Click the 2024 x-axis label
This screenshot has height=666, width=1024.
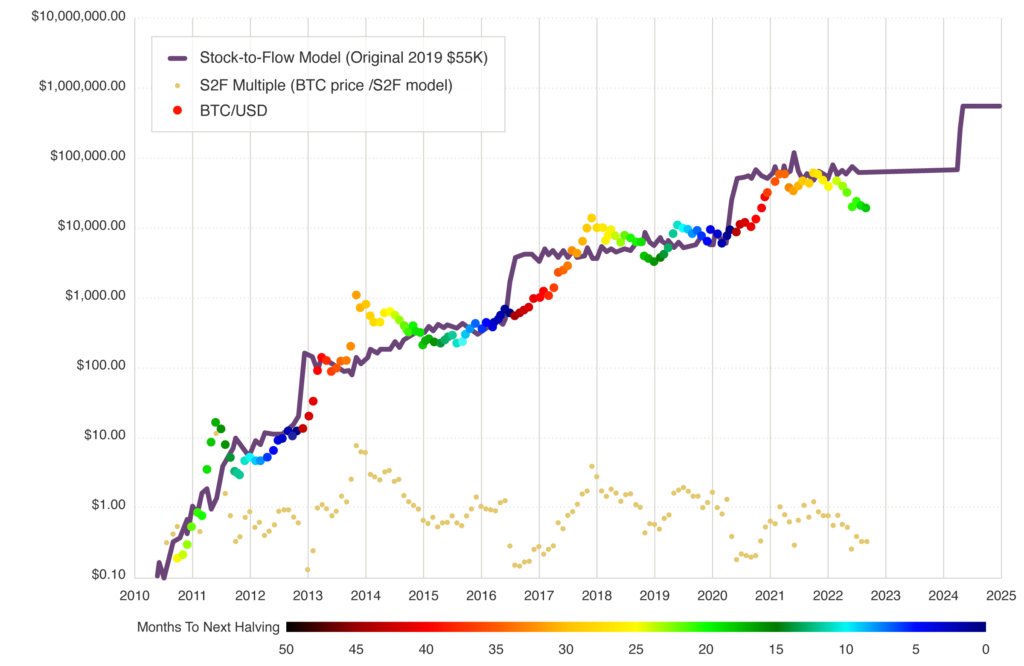[944, 595]
